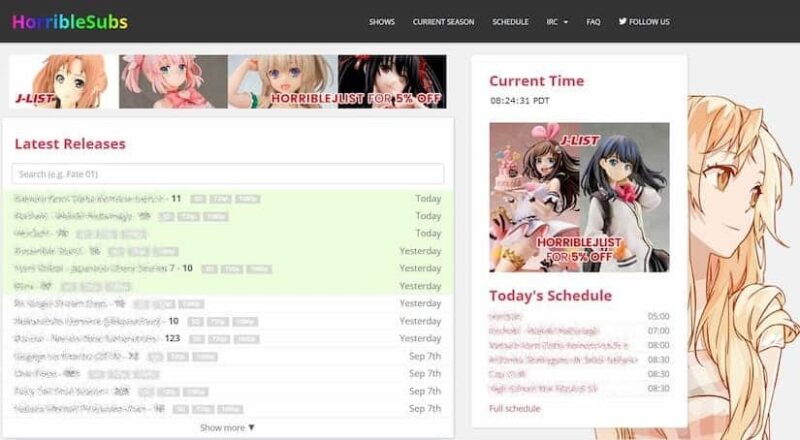This screenshot has width=800, height=440.
Task: Open the schedule show airing at 07:00
Action: (544, 331)
